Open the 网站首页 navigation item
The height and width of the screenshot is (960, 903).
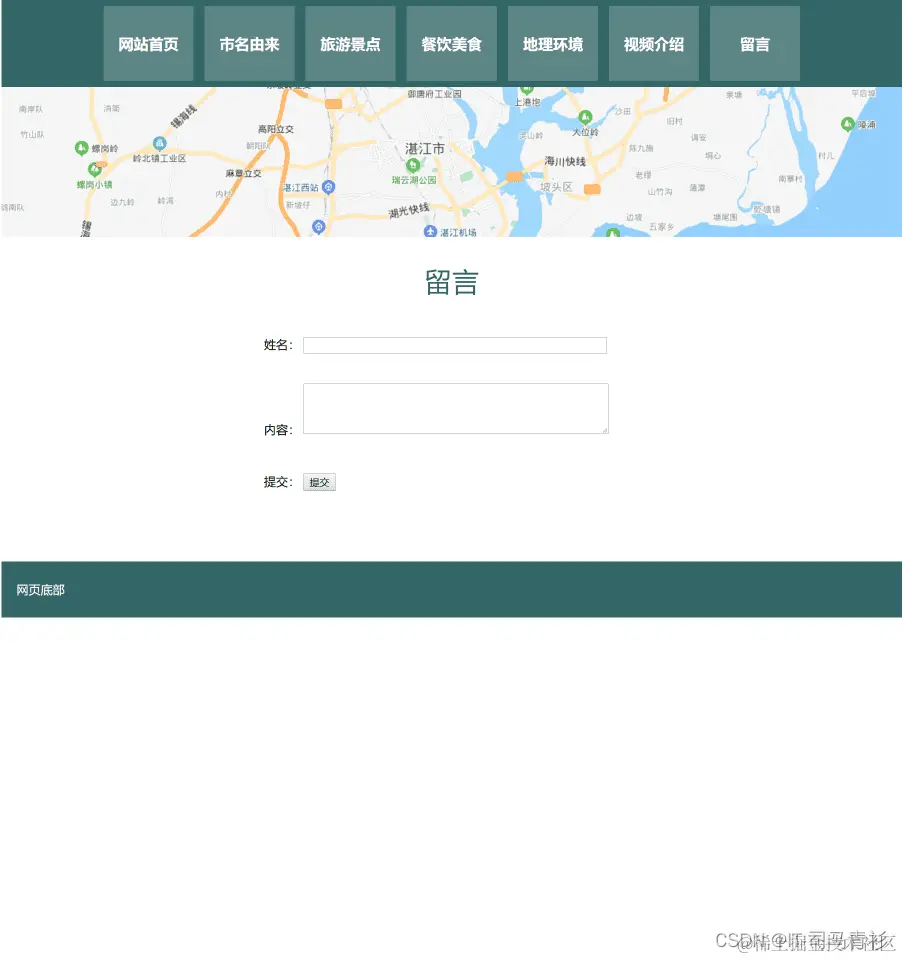pyautogui.click(x=148, y=43)
